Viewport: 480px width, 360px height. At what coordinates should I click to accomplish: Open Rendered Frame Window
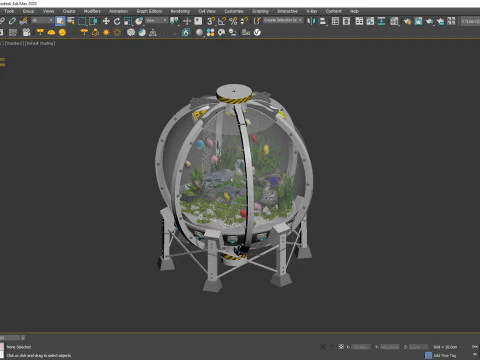click(418, 21)
